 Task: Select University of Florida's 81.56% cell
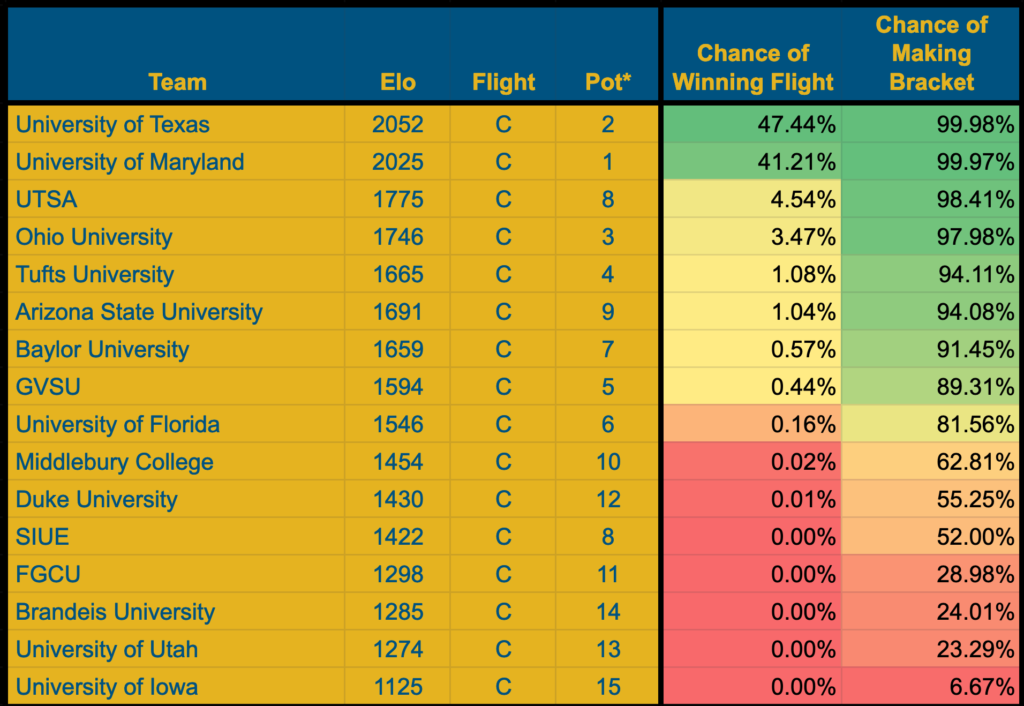[930, 425]
